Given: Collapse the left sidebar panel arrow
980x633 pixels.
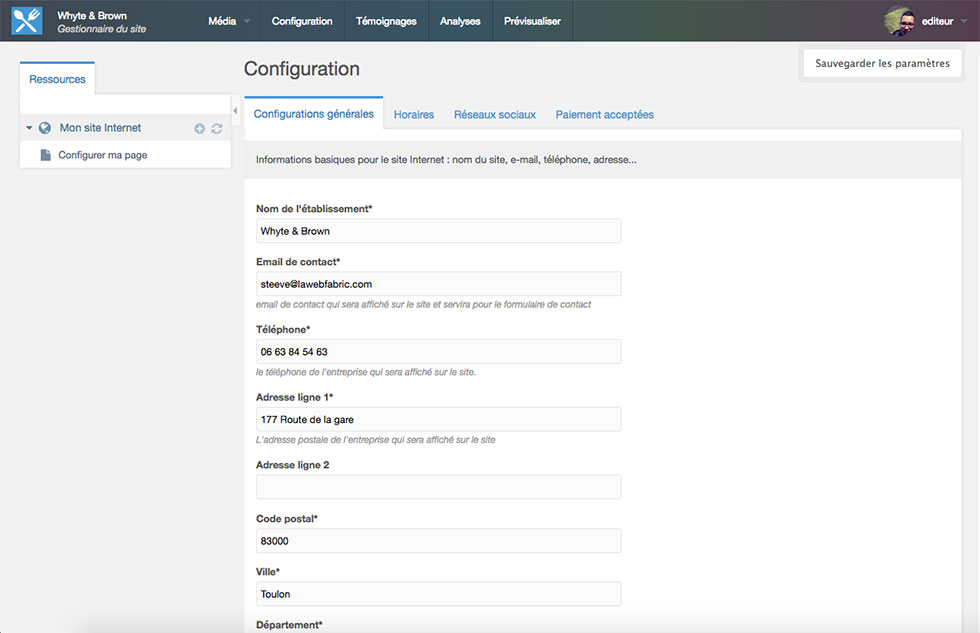Looking at the screenshot, I should [x=235, y=110].
